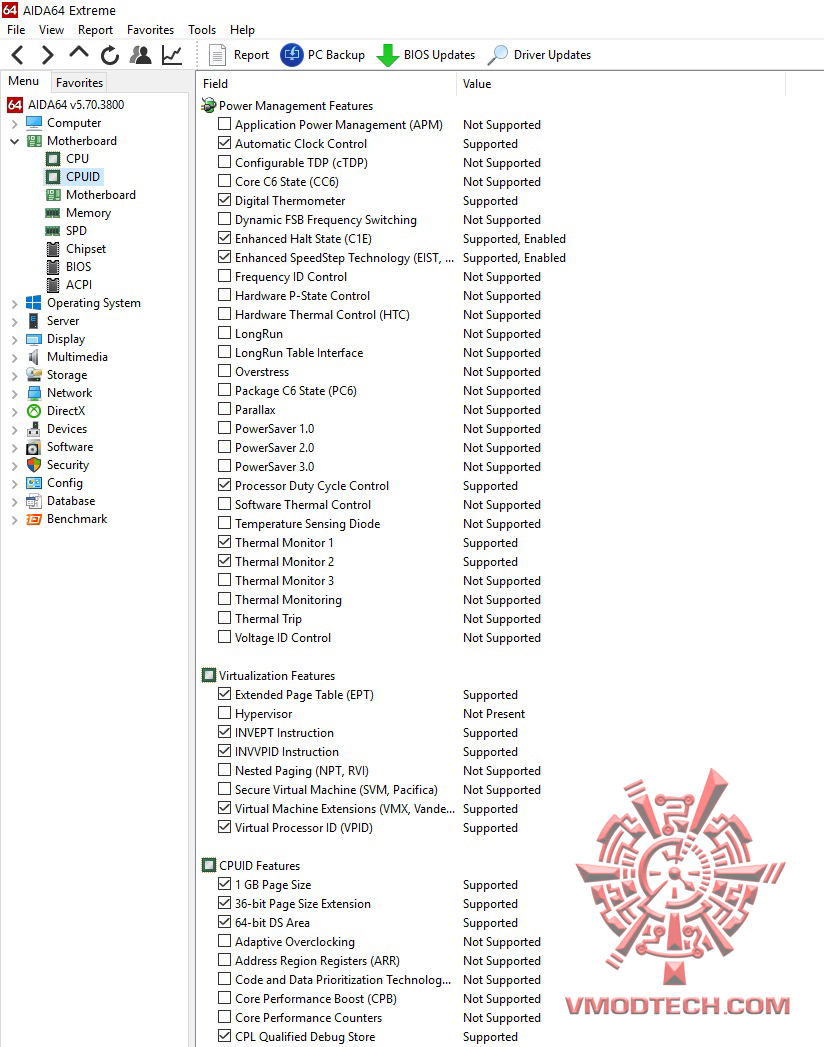824x1047 pixels.
Task: Select the Config tree item
Action: 65,483
